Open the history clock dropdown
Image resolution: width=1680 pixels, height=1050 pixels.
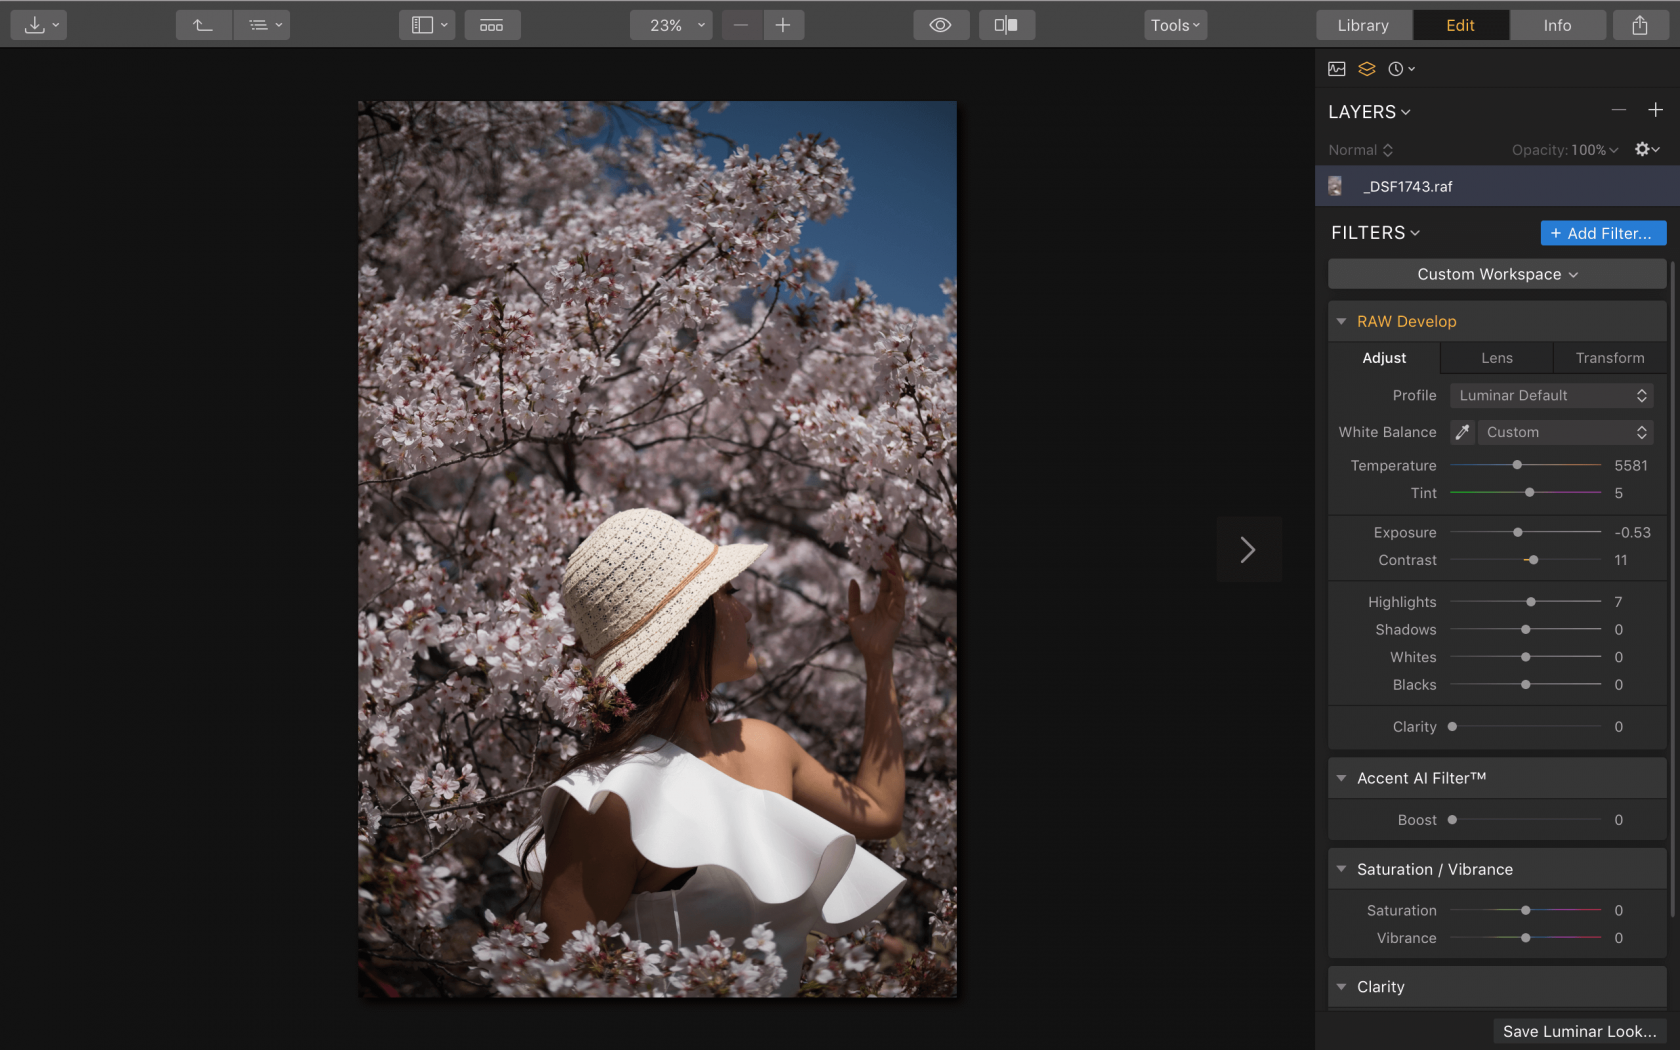click(1401, 69)
